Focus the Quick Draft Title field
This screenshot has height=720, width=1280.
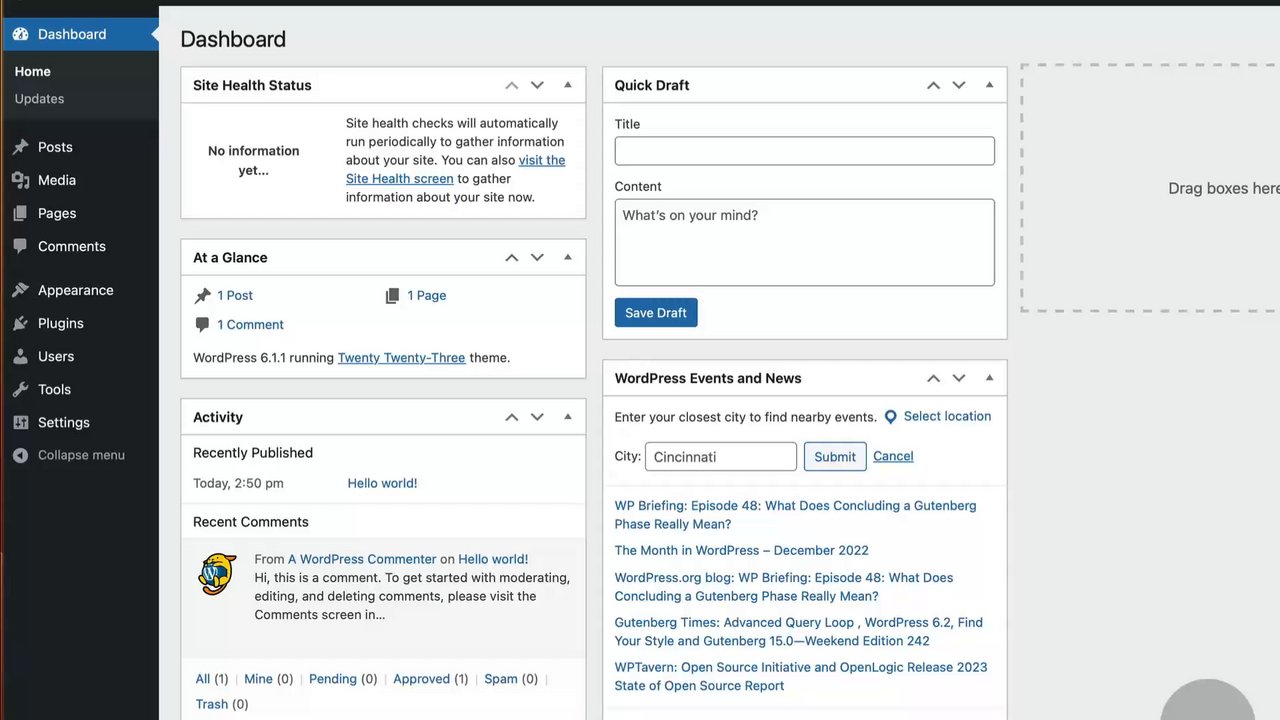[x=804, y=151]
